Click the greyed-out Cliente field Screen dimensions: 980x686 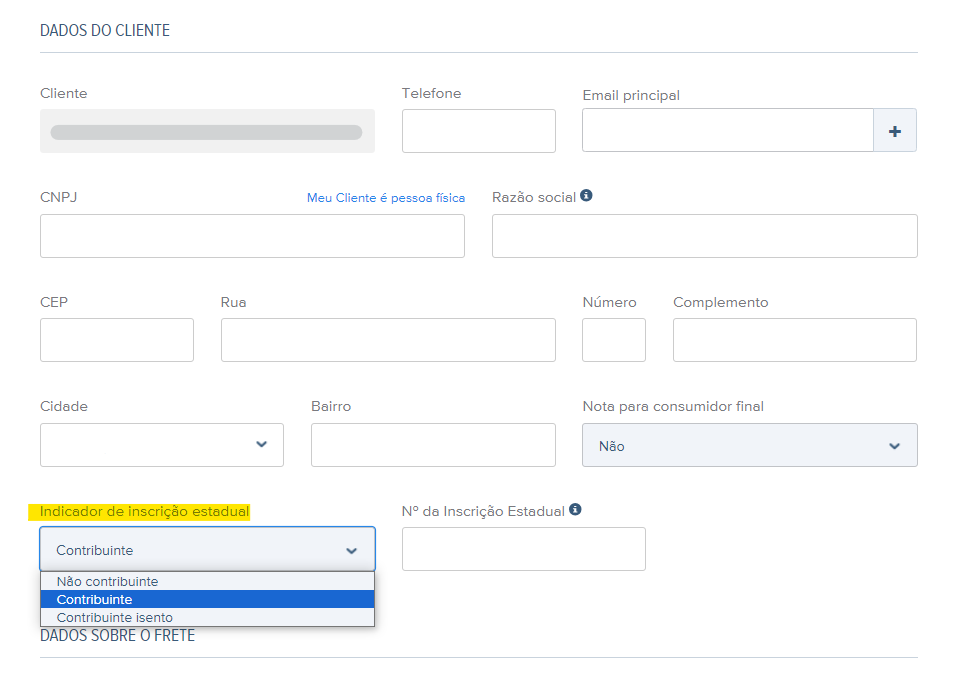tap(208, 131)
